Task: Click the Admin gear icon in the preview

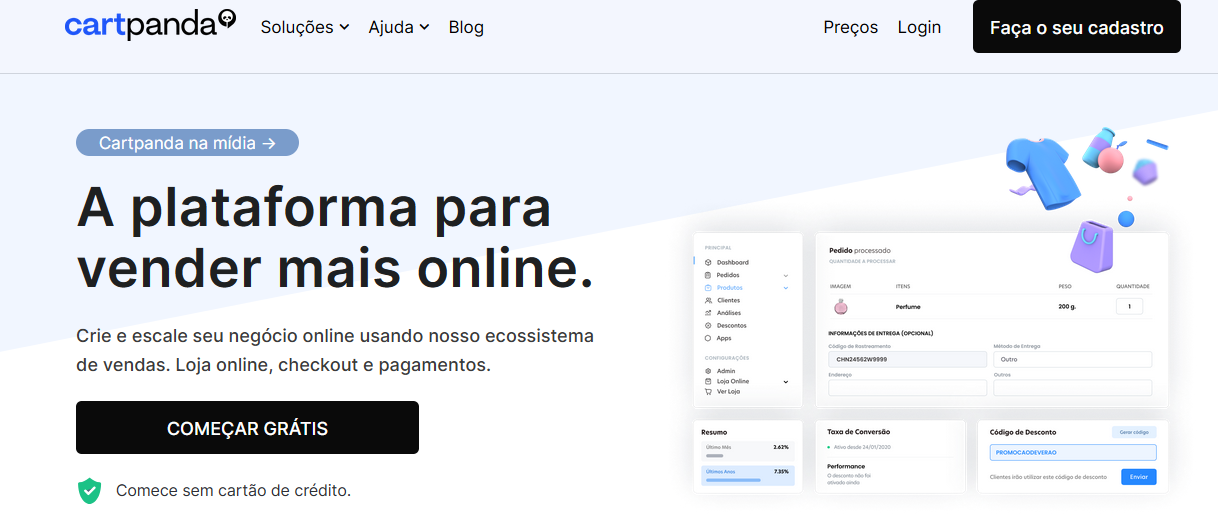Action: point(708,371)
